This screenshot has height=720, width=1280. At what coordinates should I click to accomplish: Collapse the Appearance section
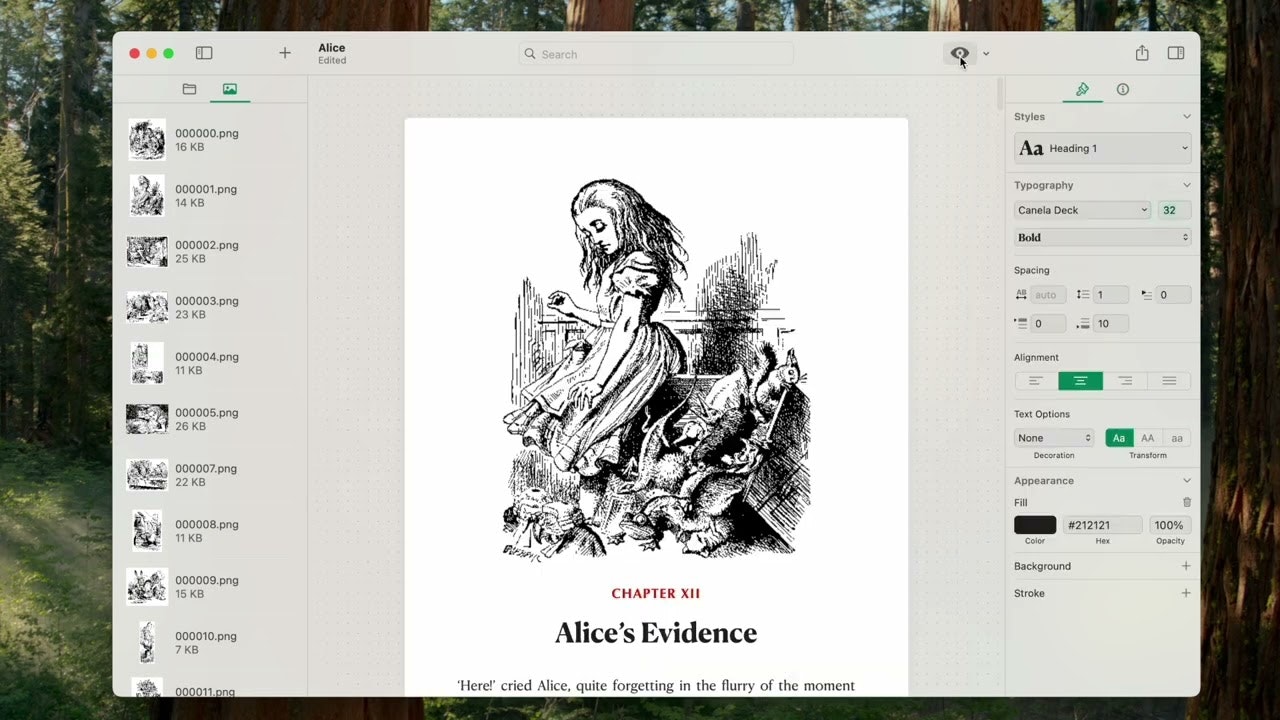pyautogui.click(x=1187, y=481)
